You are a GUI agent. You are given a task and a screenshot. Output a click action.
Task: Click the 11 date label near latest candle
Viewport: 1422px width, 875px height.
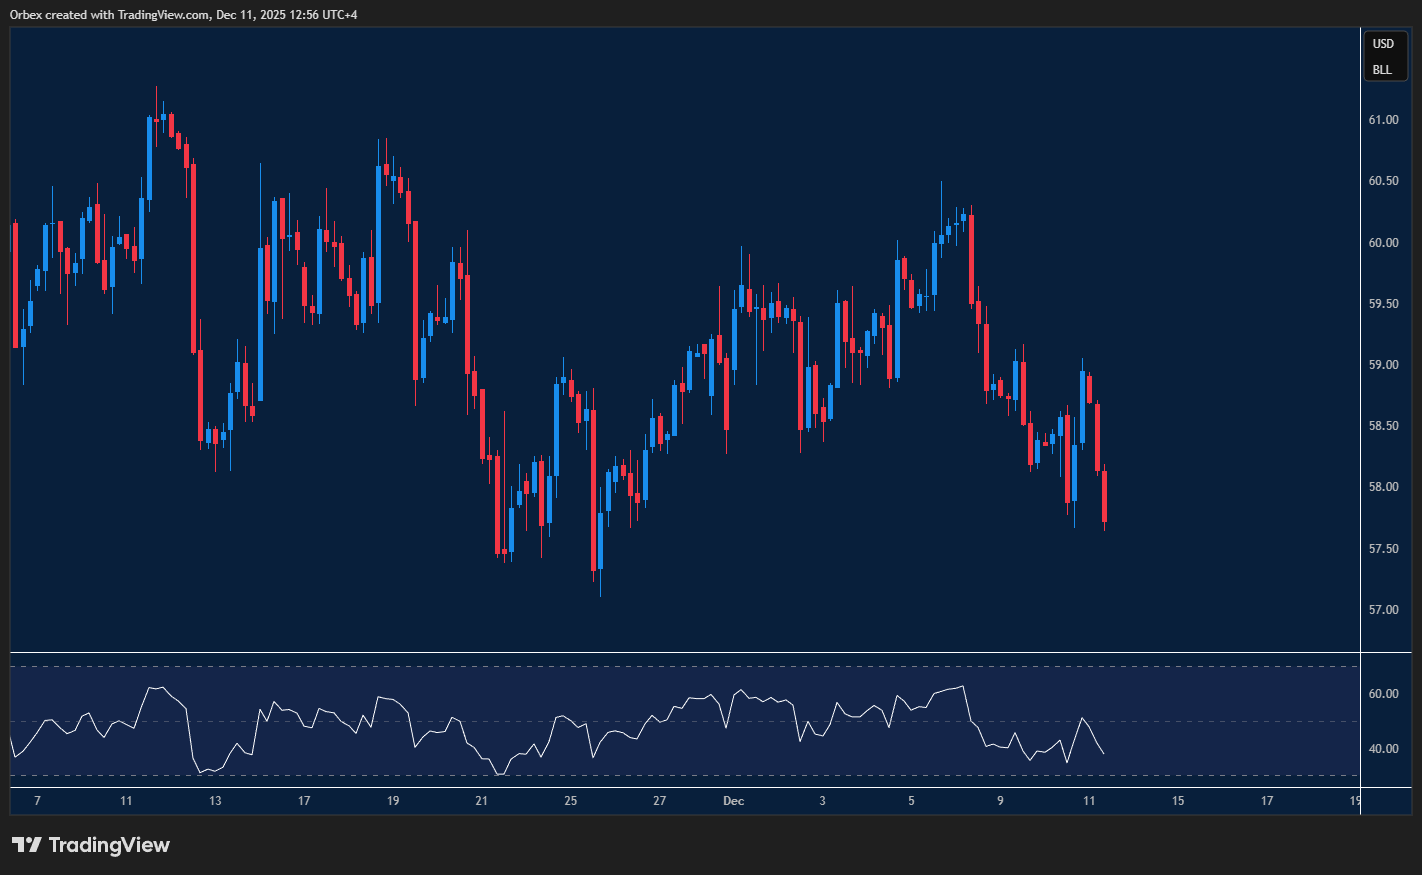[x=1090, y=801]
